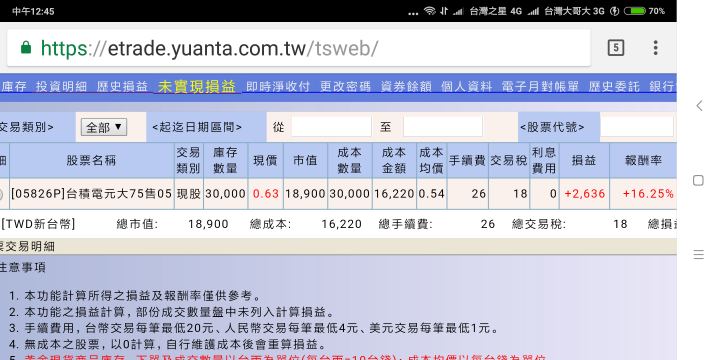Viewport: 720px width, 360px height.
Task: Tap the Android back navigation arrow
Action: (x=699, y=106)
